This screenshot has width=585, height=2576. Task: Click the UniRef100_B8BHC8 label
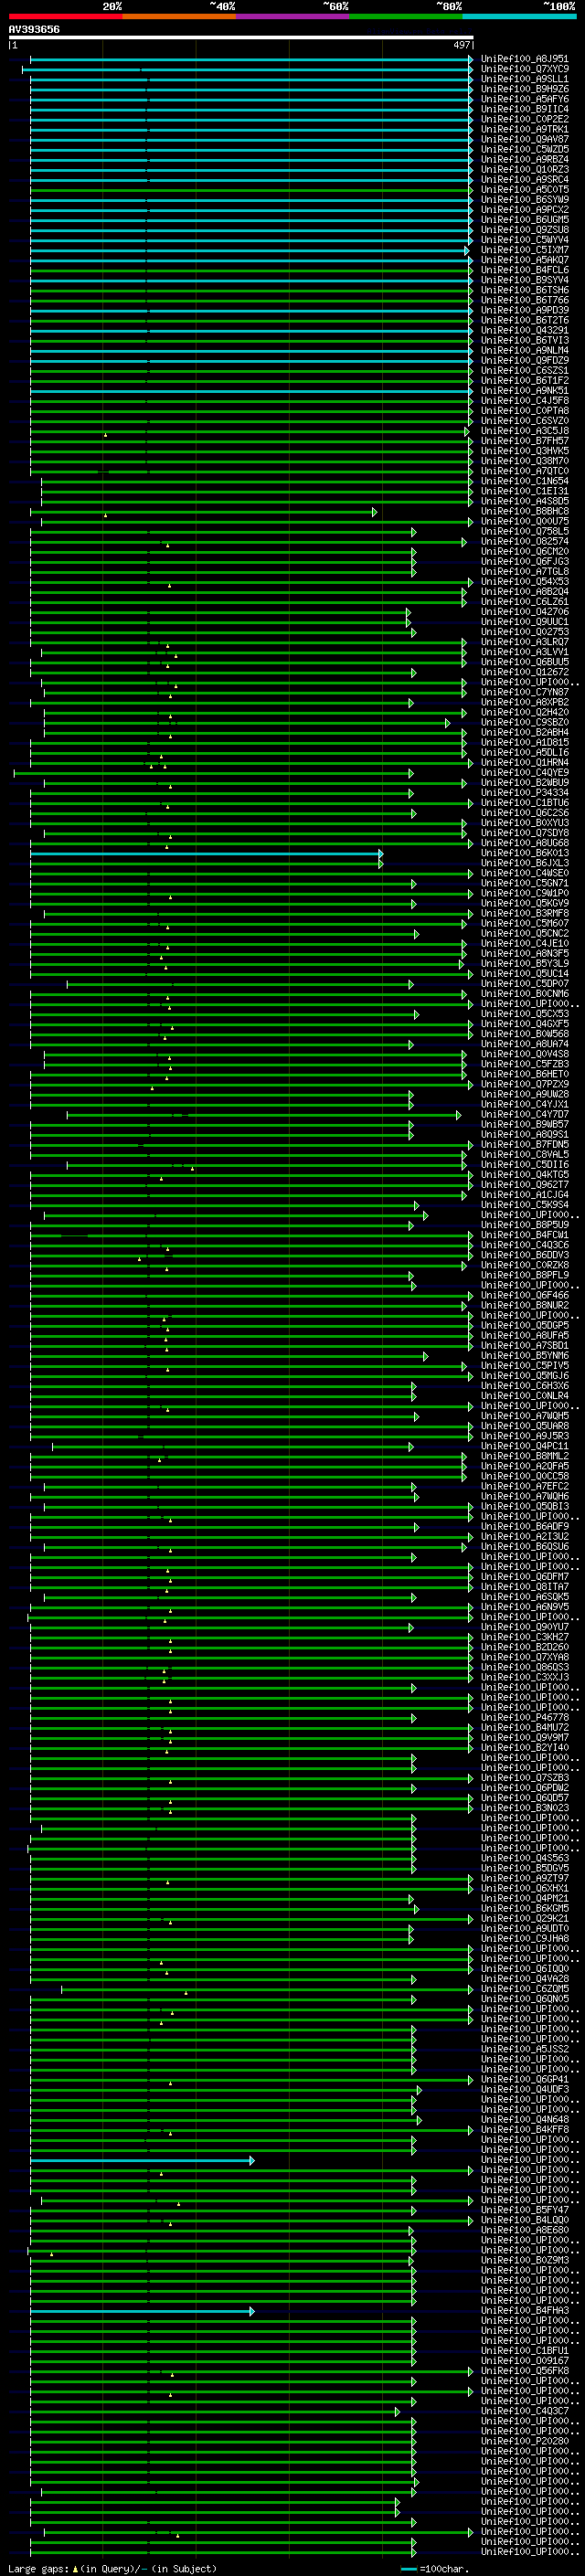[524, 511]
